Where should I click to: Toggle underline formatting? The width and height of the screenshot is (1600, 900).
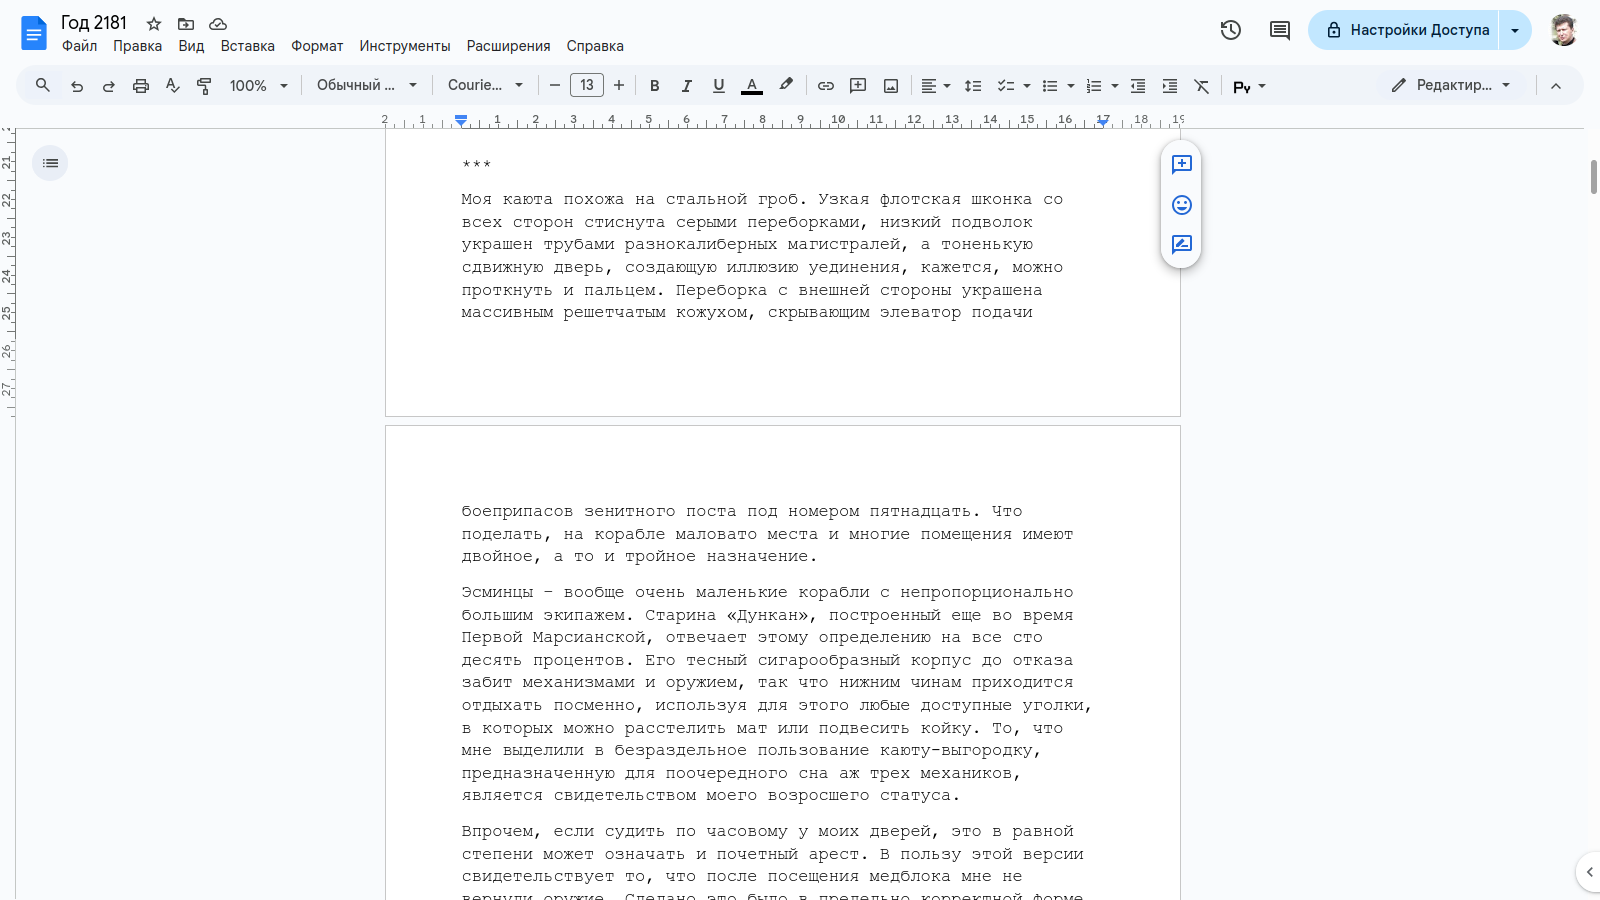click(x=719, y=86)
